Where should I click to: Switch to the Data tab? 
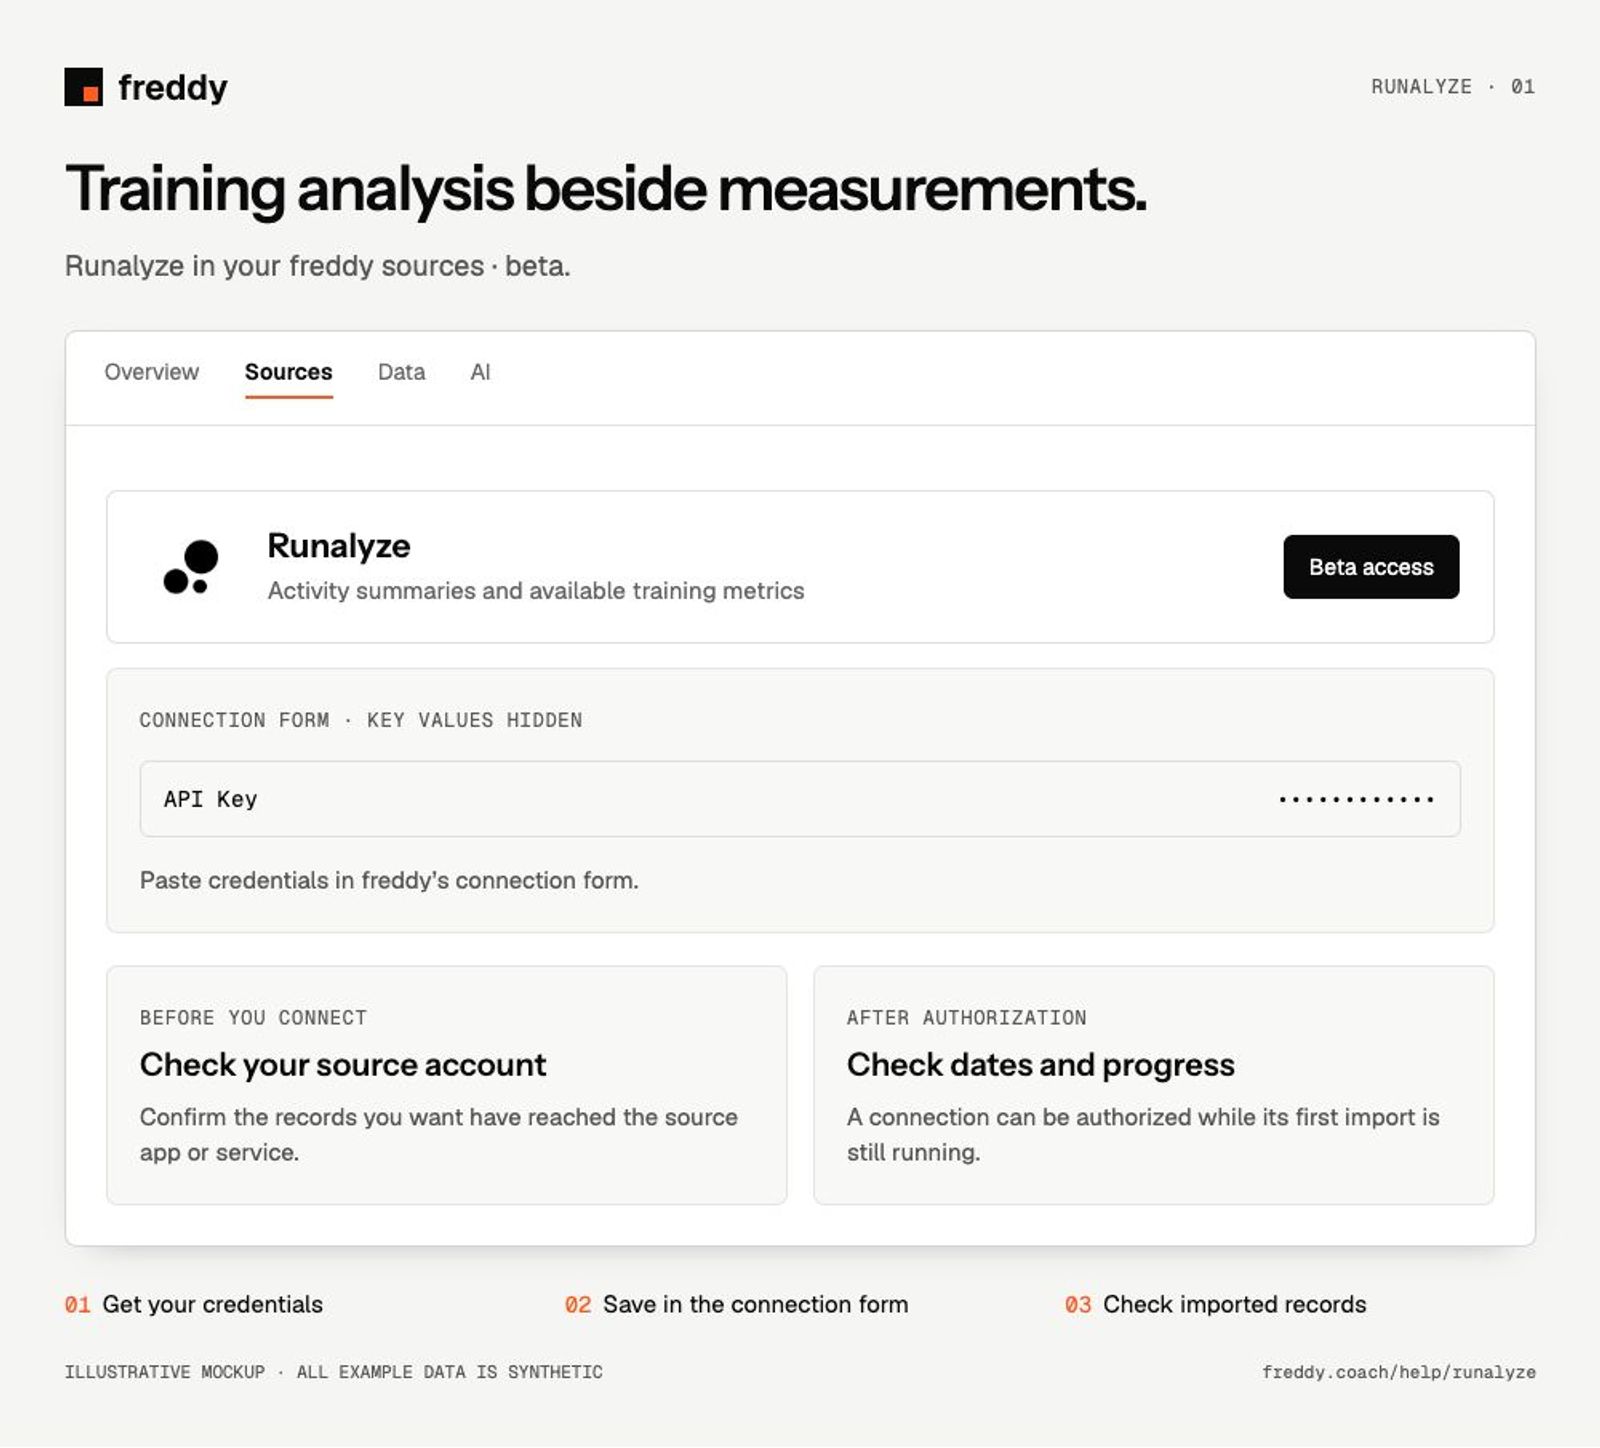401,372
